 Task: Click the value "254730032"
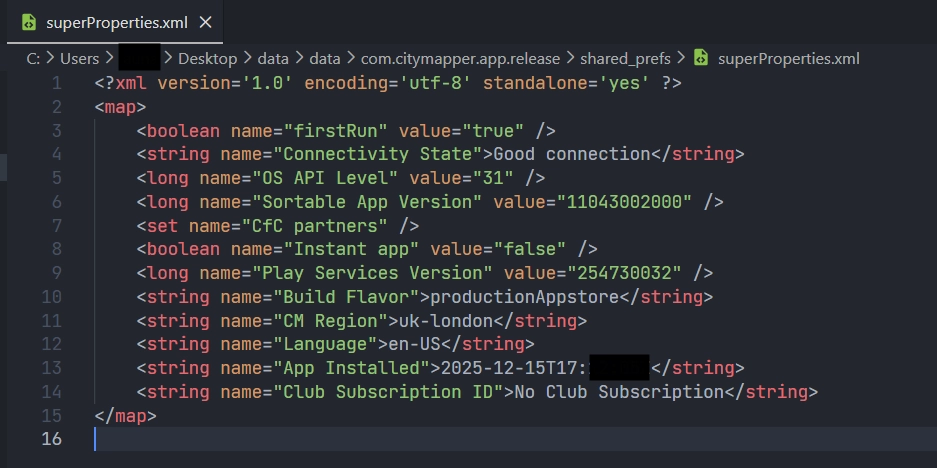(625, 273)
